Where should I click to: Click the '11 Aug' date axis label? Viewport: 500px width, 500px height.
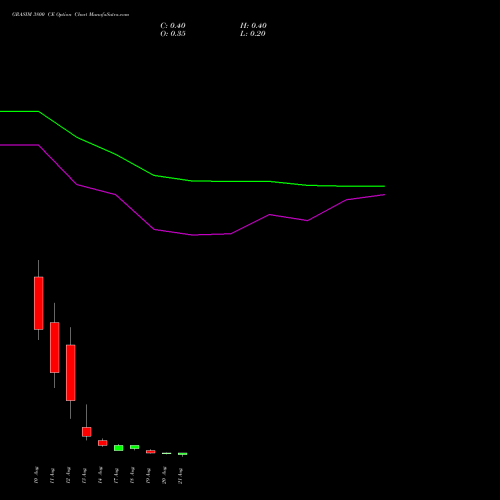(x=52, y=475)
